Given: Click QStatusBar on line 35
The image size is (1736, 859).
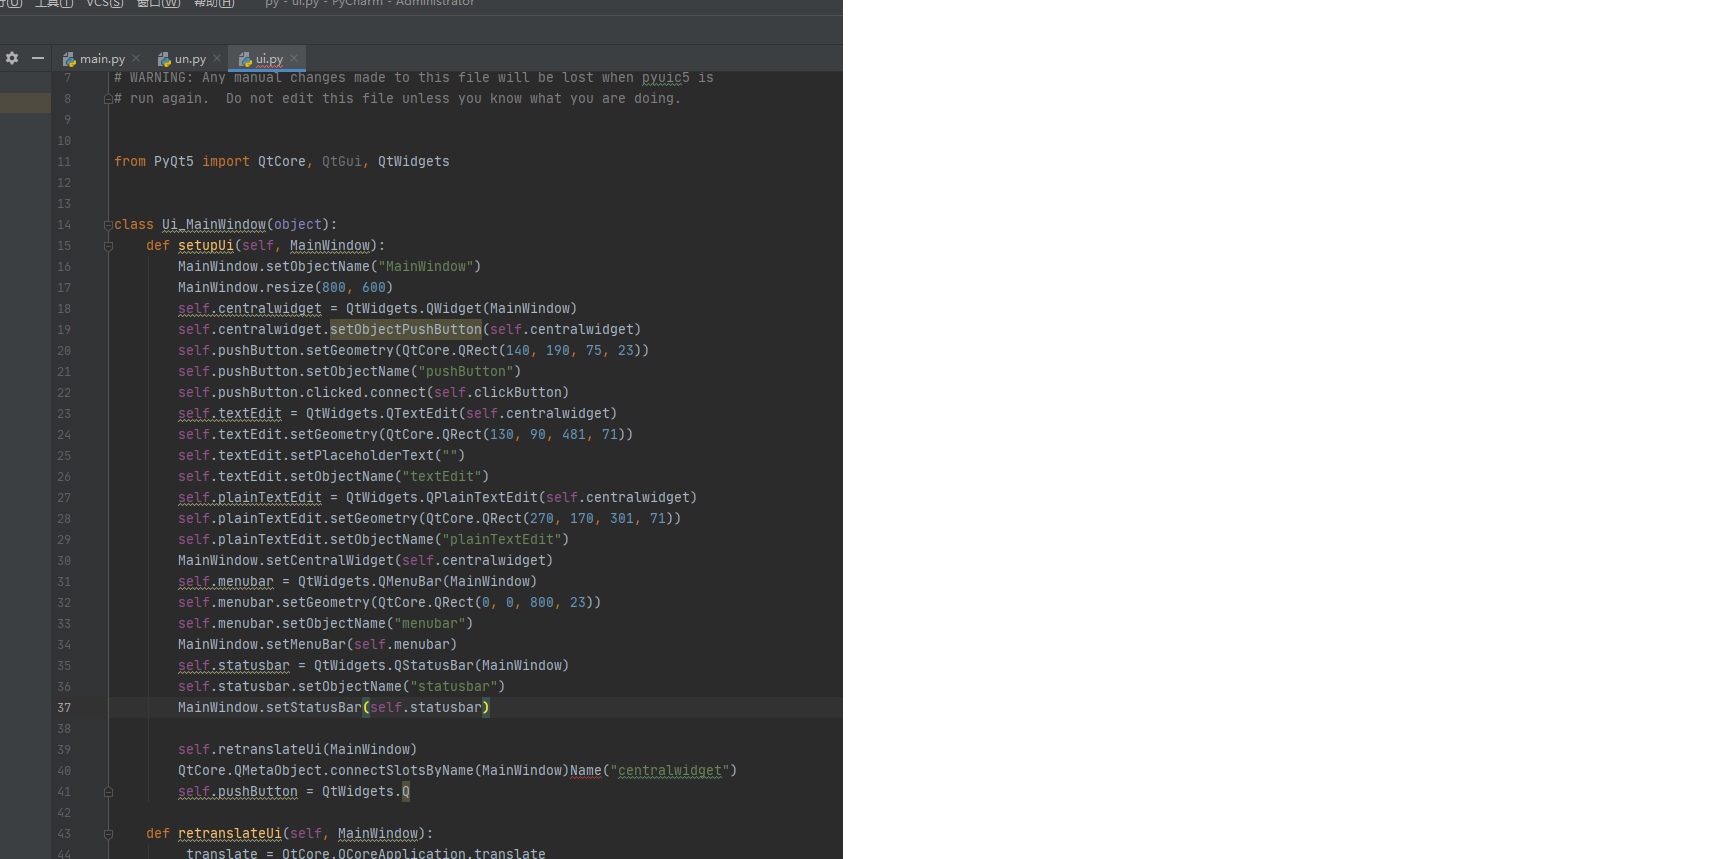Looking at the screenshot, I should 434,666.
